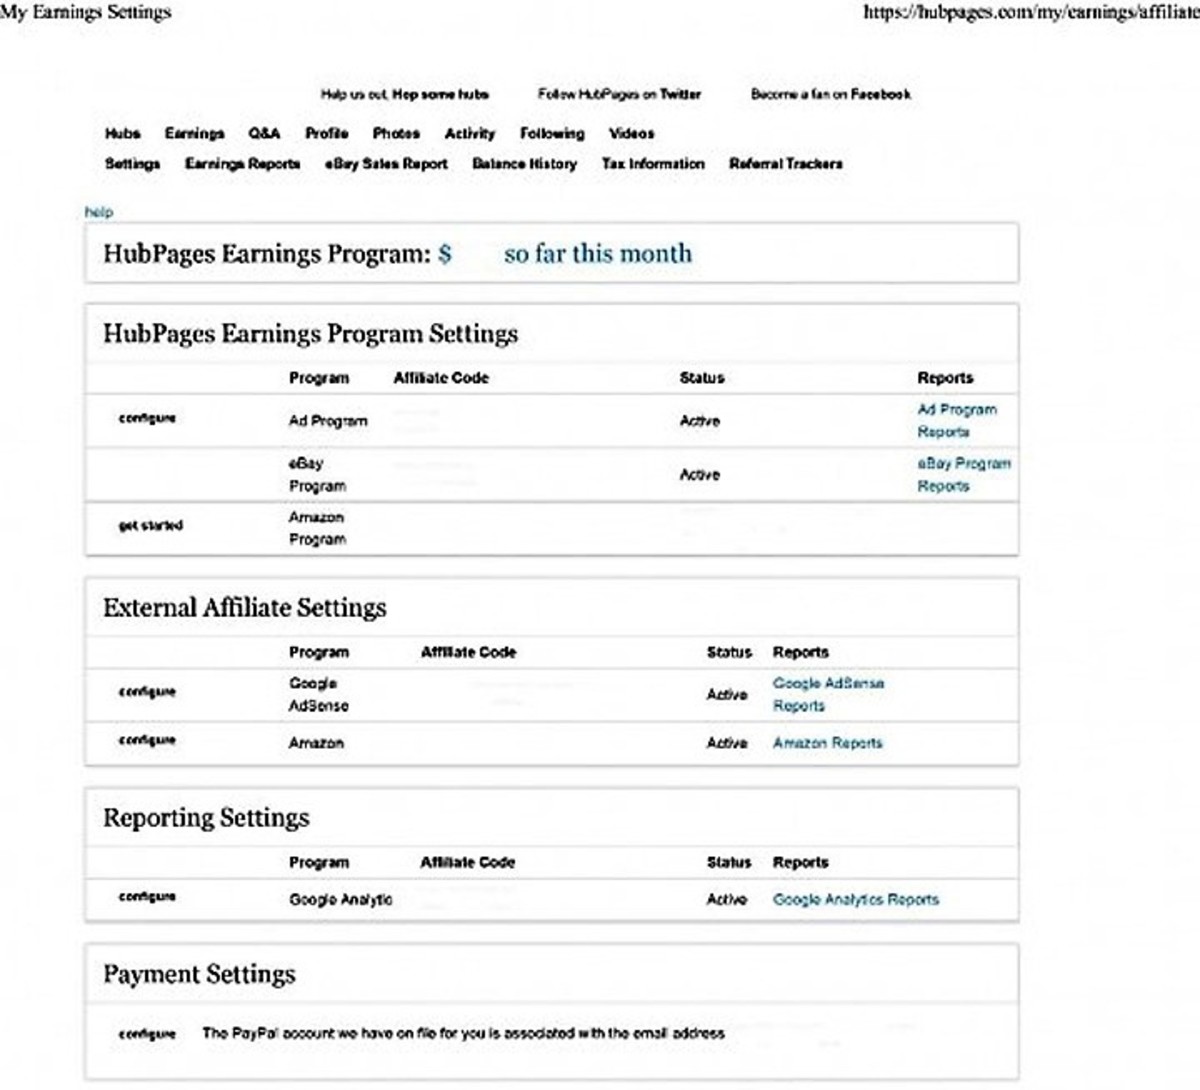The image size is (1200, 1090).
Task: Go to Referral Trackers
Action: (786, 163)
